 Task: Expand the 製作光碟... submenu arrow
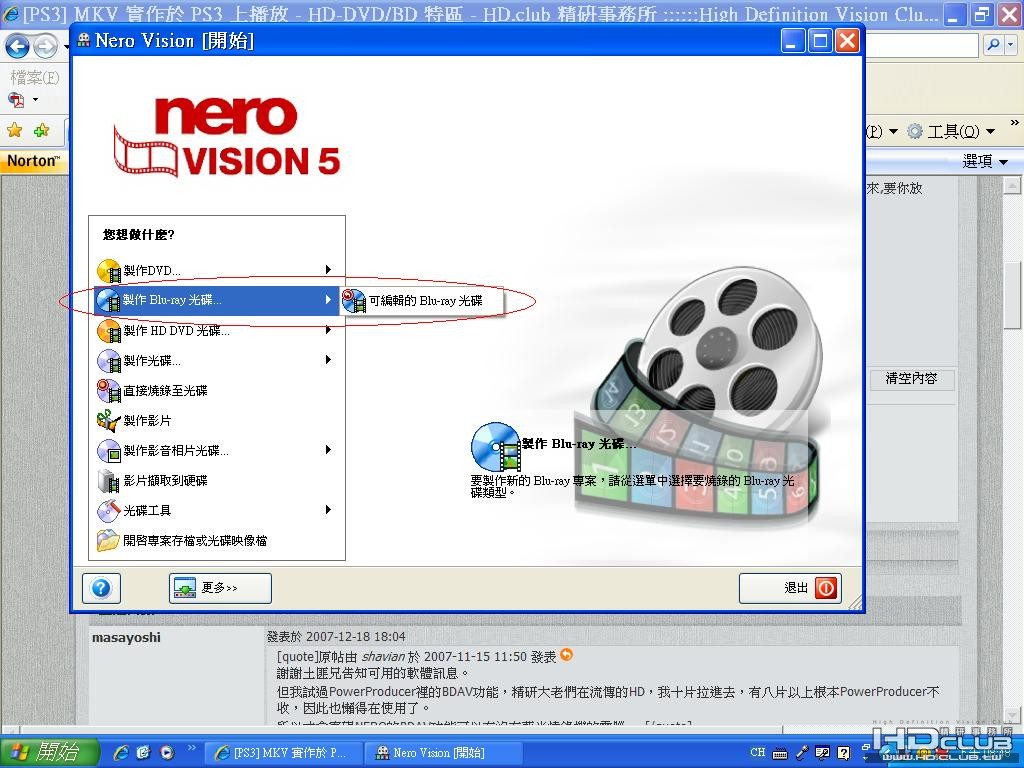(328, 360)
